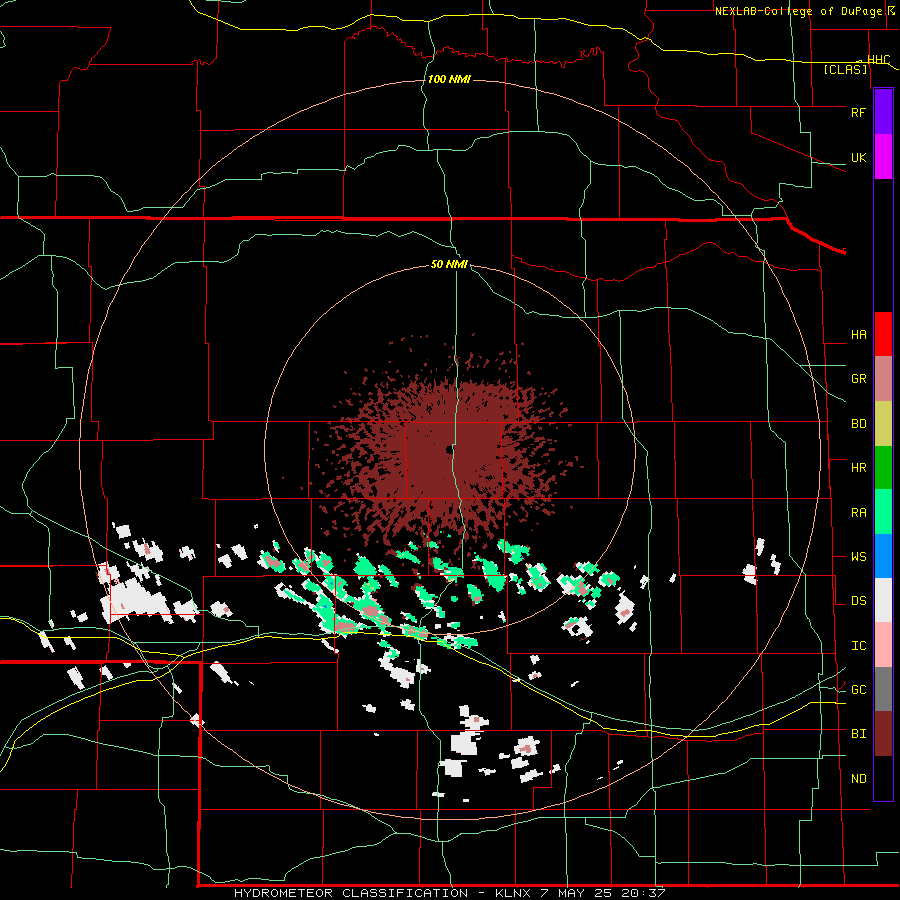Screen dimensions: 900x900
Task: Select the dusty-pink GR legend swatch
Action: click(883, 378)
